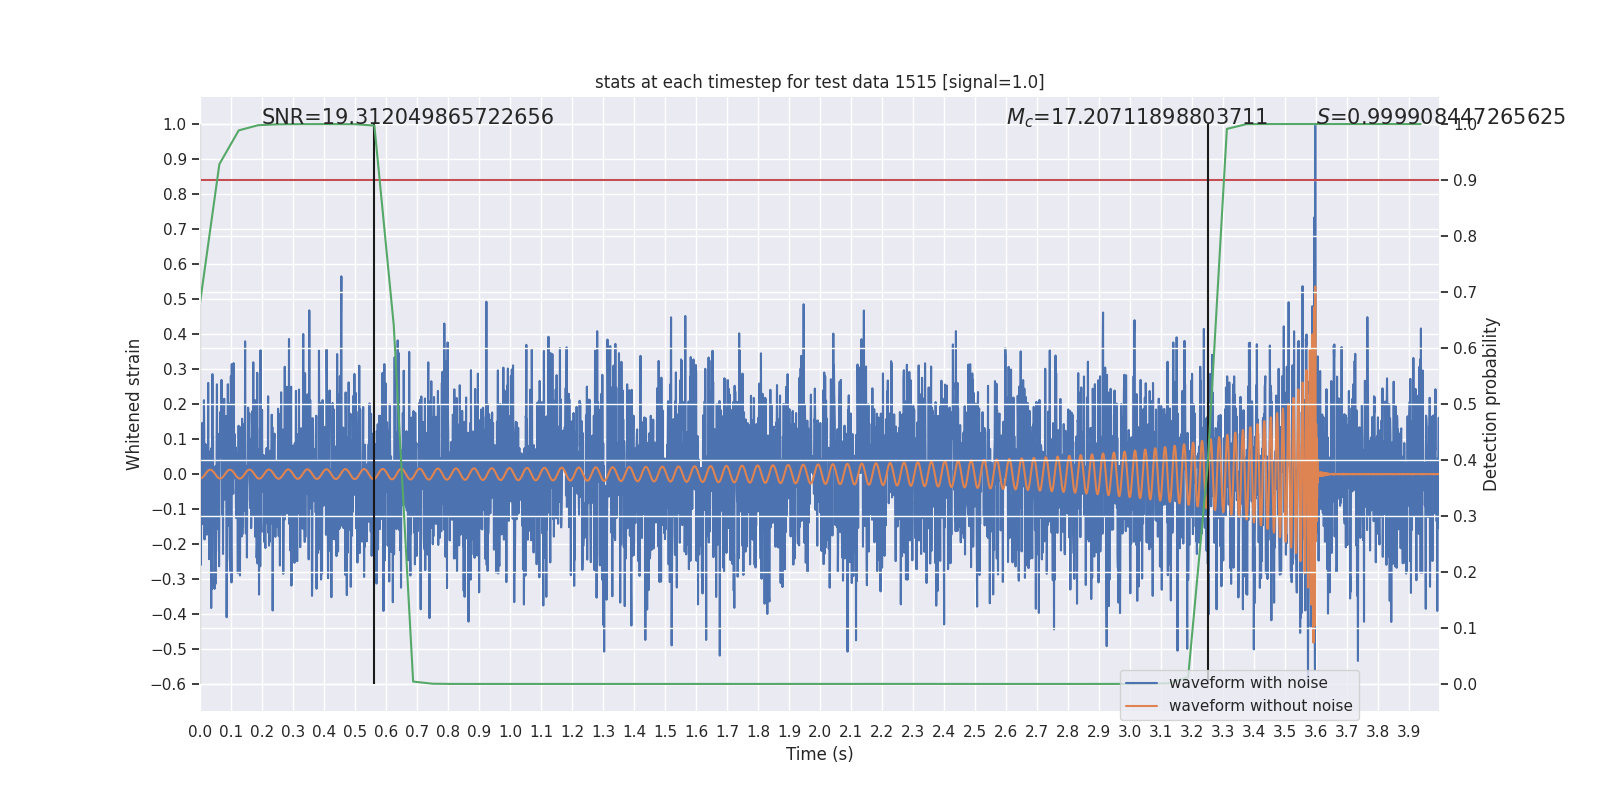Image resolution: width=1600 pixels, height=800 pixels.
Task: Click the 'Time (s)' x-axis label
Action: pyautogui.click(x=819, y=754)
